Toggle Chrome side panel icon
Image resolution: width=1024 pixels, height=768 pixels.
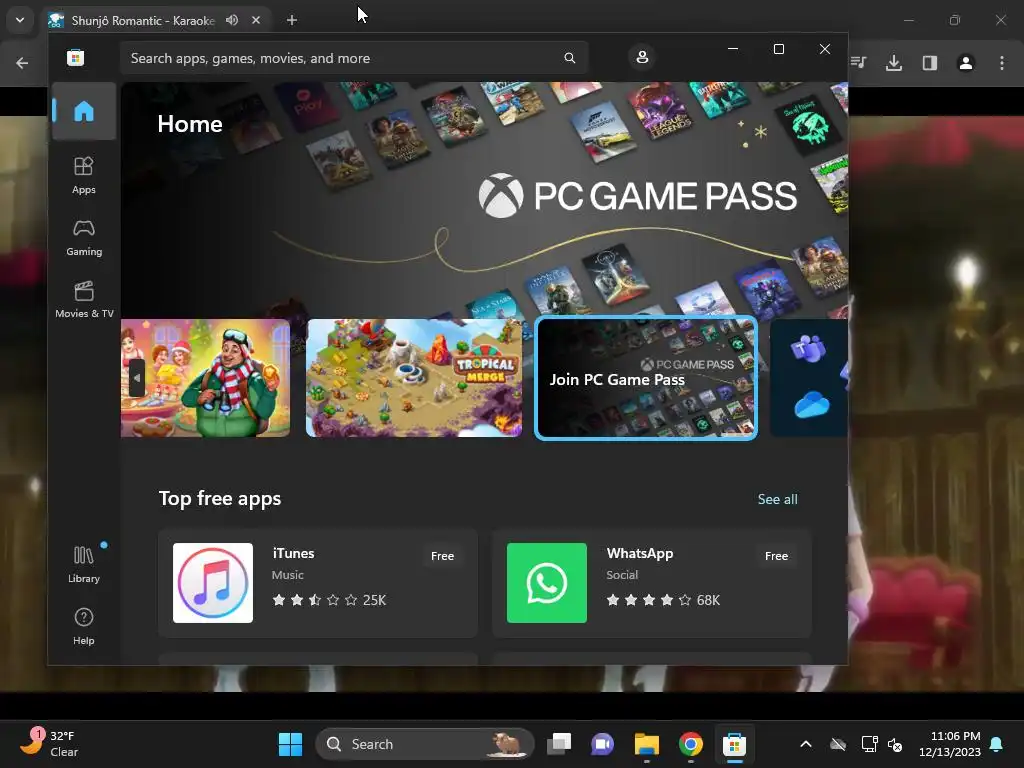click(x=930, y=63)
